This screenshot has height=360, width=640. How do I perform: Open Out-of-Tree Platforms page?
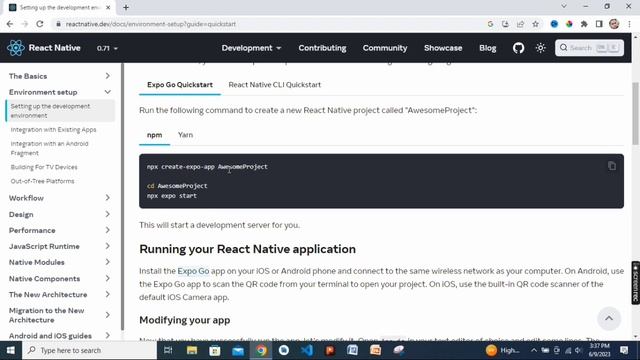[x=42, y=181]
